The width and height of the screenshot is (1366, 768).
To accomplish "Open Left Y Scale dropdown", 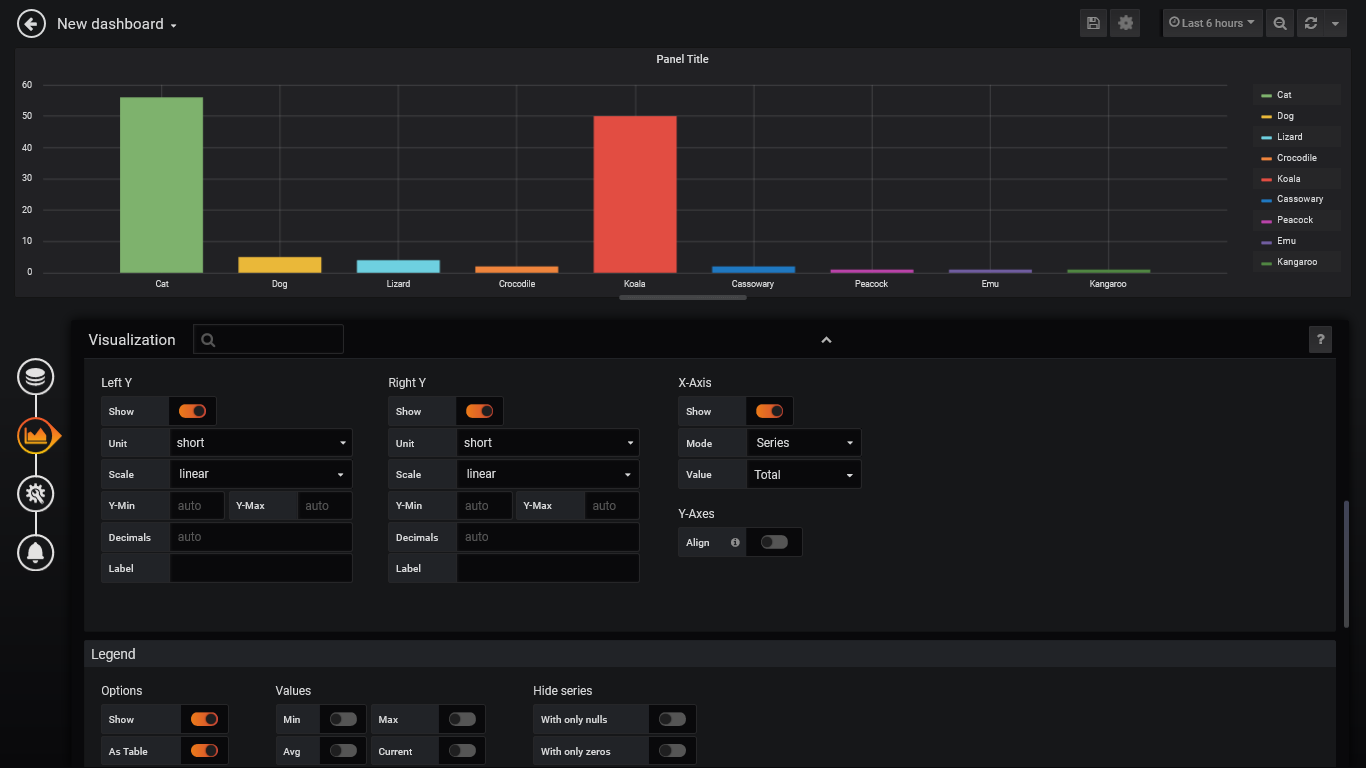I will click(x=261, y=474).
